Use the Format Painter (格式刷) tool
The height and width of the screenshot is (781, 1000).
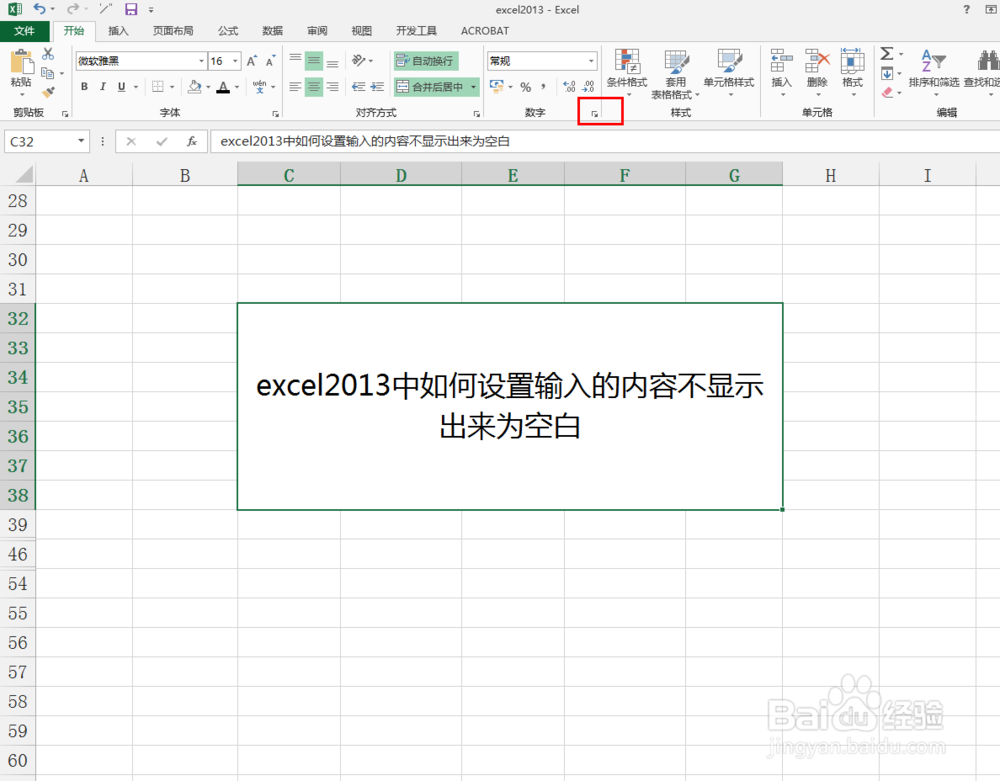46,92
